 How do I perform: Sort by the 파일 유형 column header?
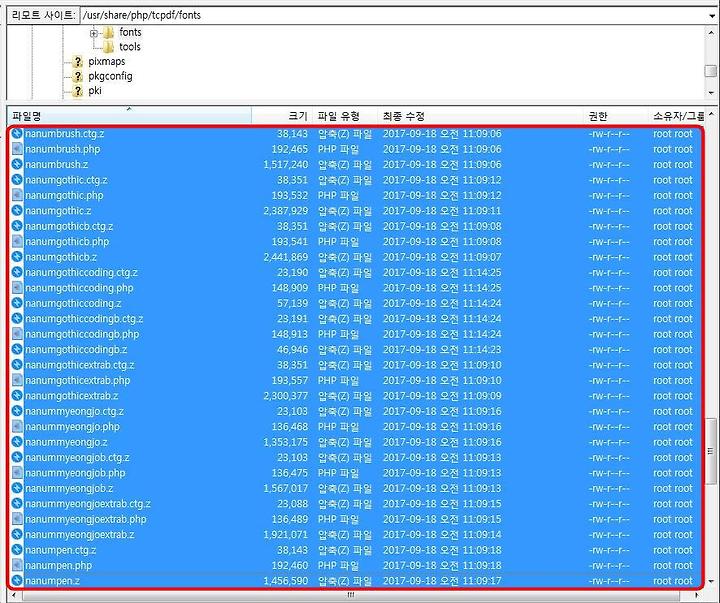(x=345, y=116)
